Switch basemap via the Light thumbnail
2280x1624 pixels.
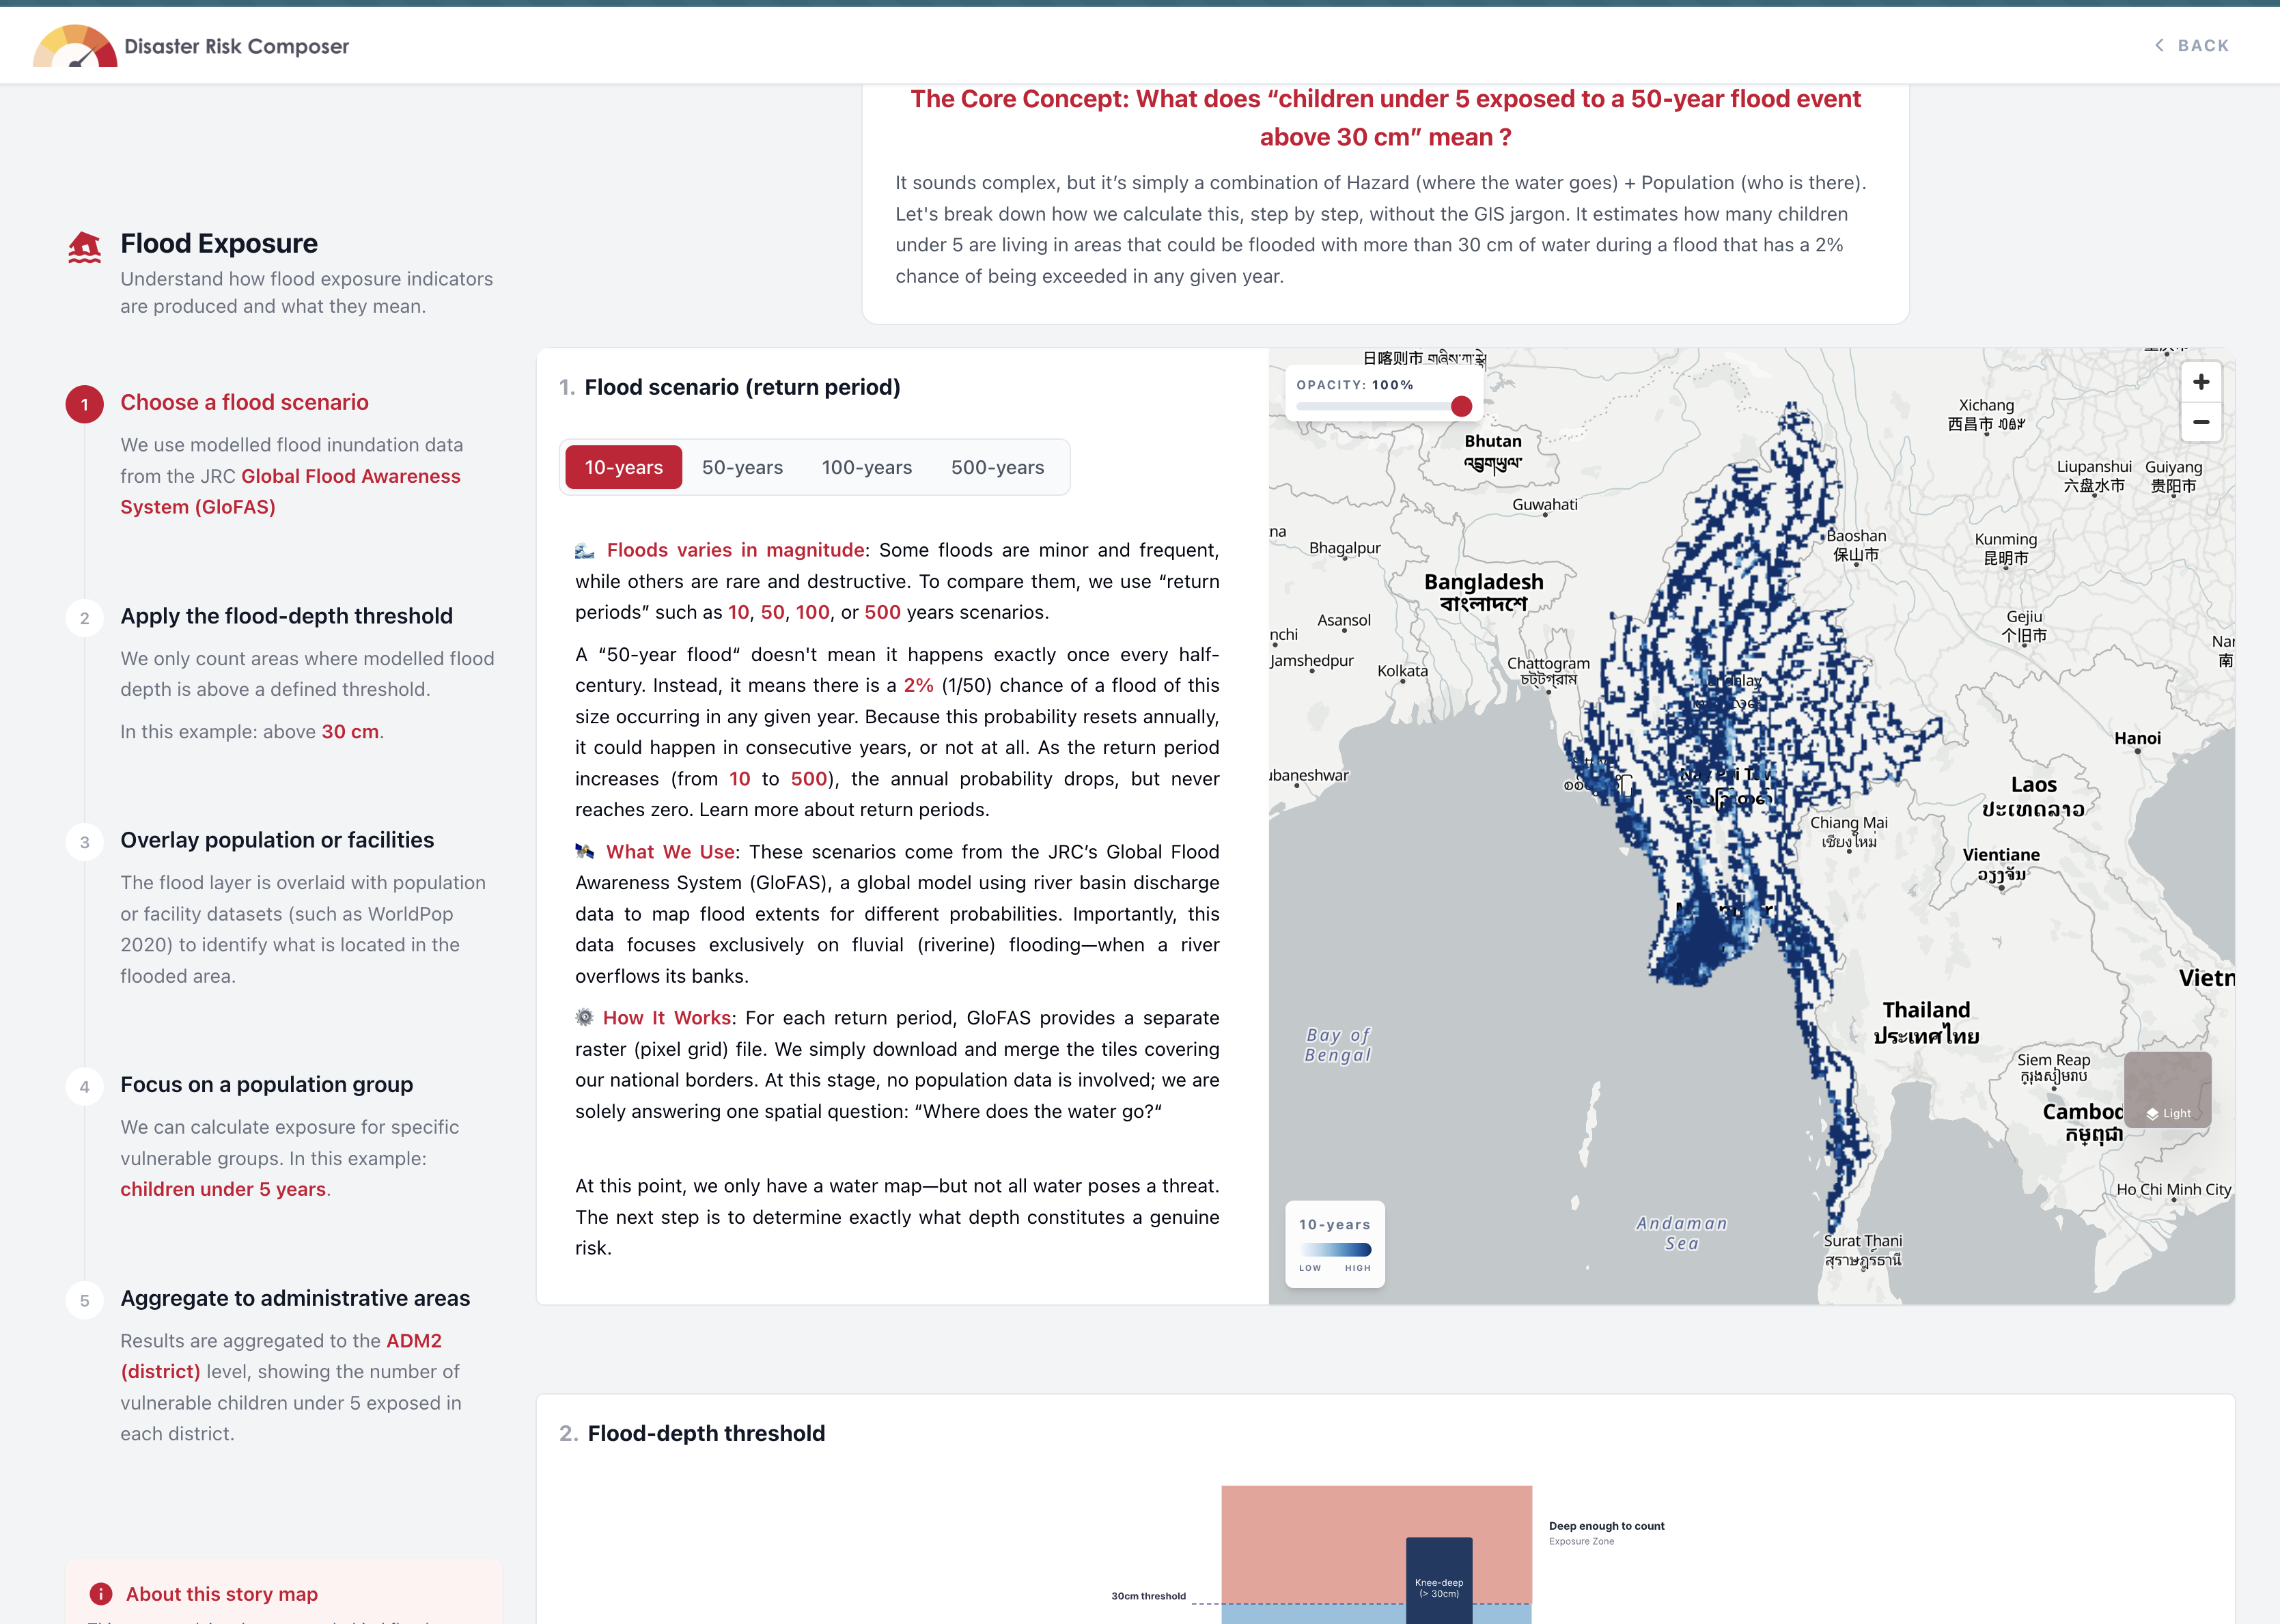click(2167, 1089)
